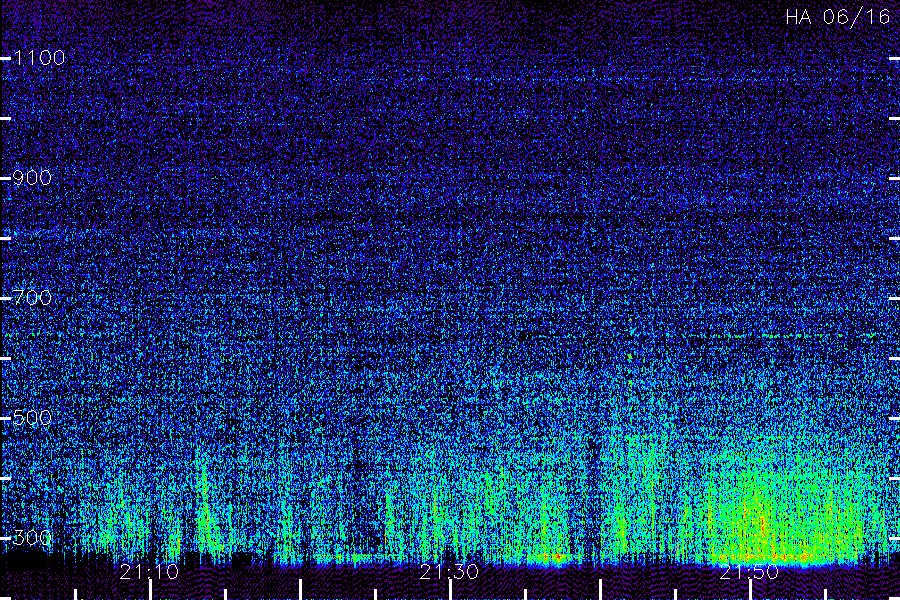Click the 1100 frequency axis label

[x=38, y=57]
